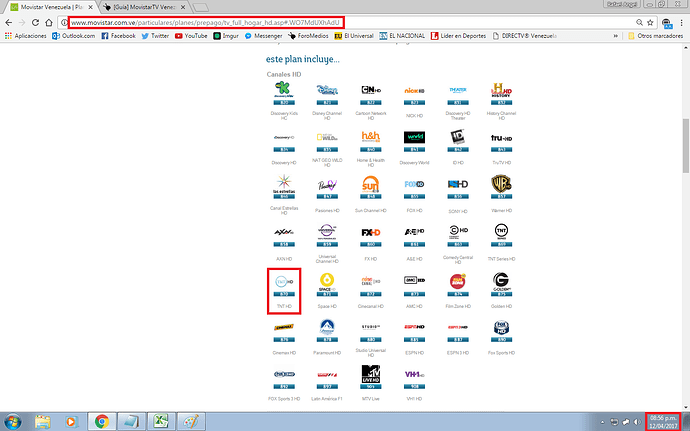
Task: Click the system tray volume icon
Action: [637, 422]
